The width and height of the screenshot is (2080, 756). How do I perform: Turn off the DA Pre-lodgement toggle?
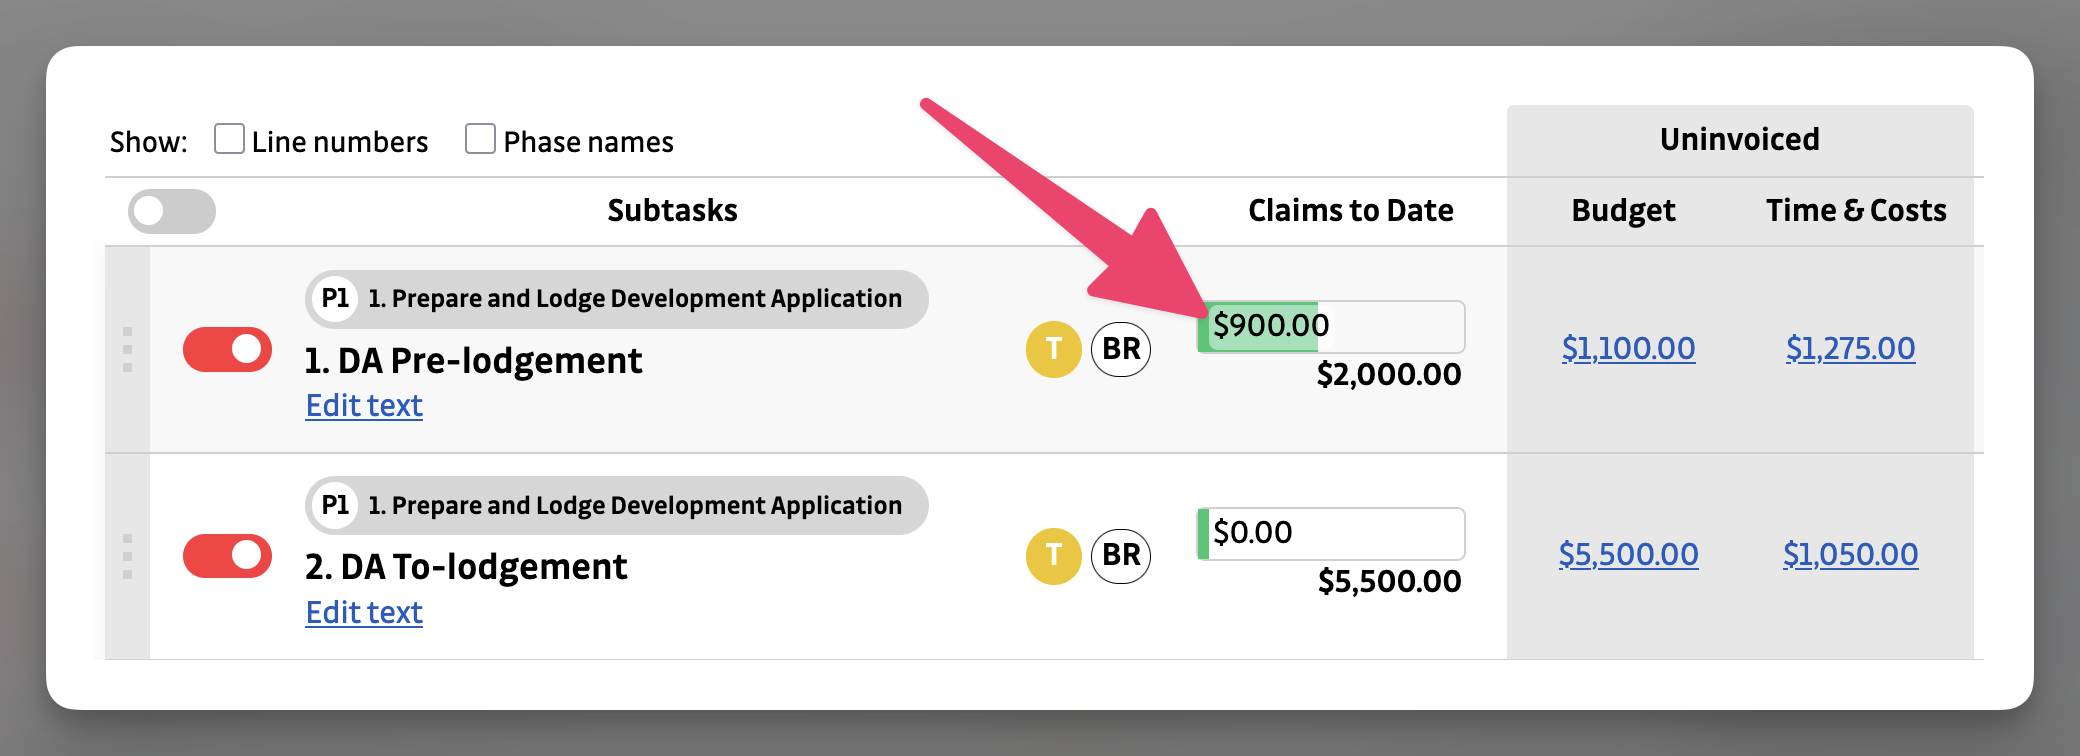point(227,349)
